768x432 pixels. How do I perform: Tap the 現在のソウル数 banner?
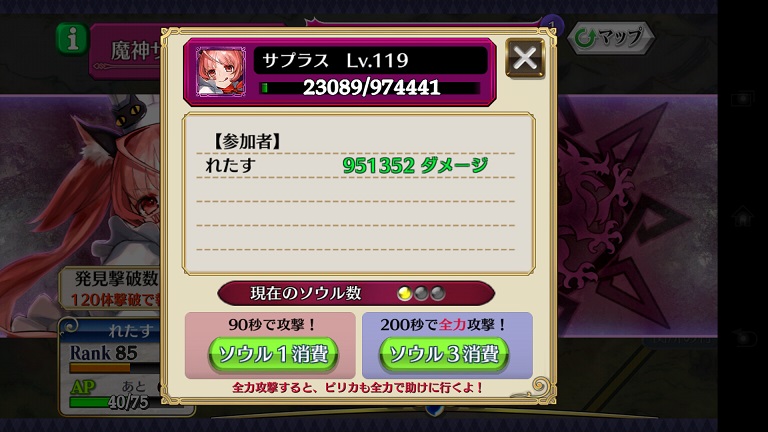coord(356,293)
